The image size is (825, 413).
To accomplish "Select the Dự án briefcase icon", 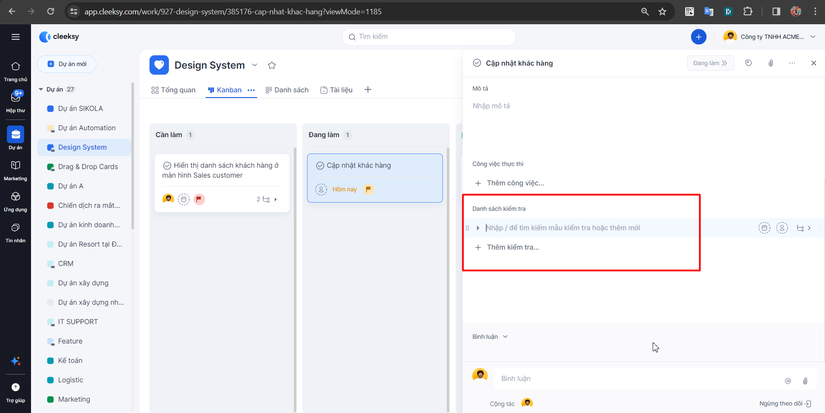I will (15, 134).
